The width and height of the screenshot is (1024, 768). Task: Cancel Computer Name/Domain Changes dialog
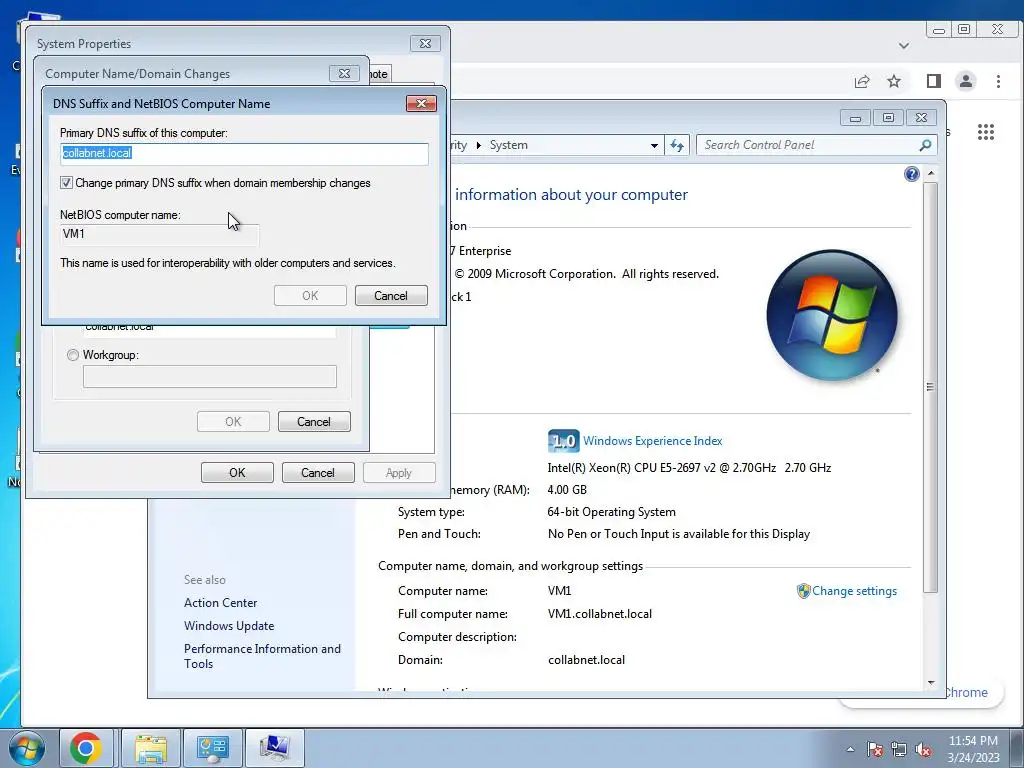point(314,422)
